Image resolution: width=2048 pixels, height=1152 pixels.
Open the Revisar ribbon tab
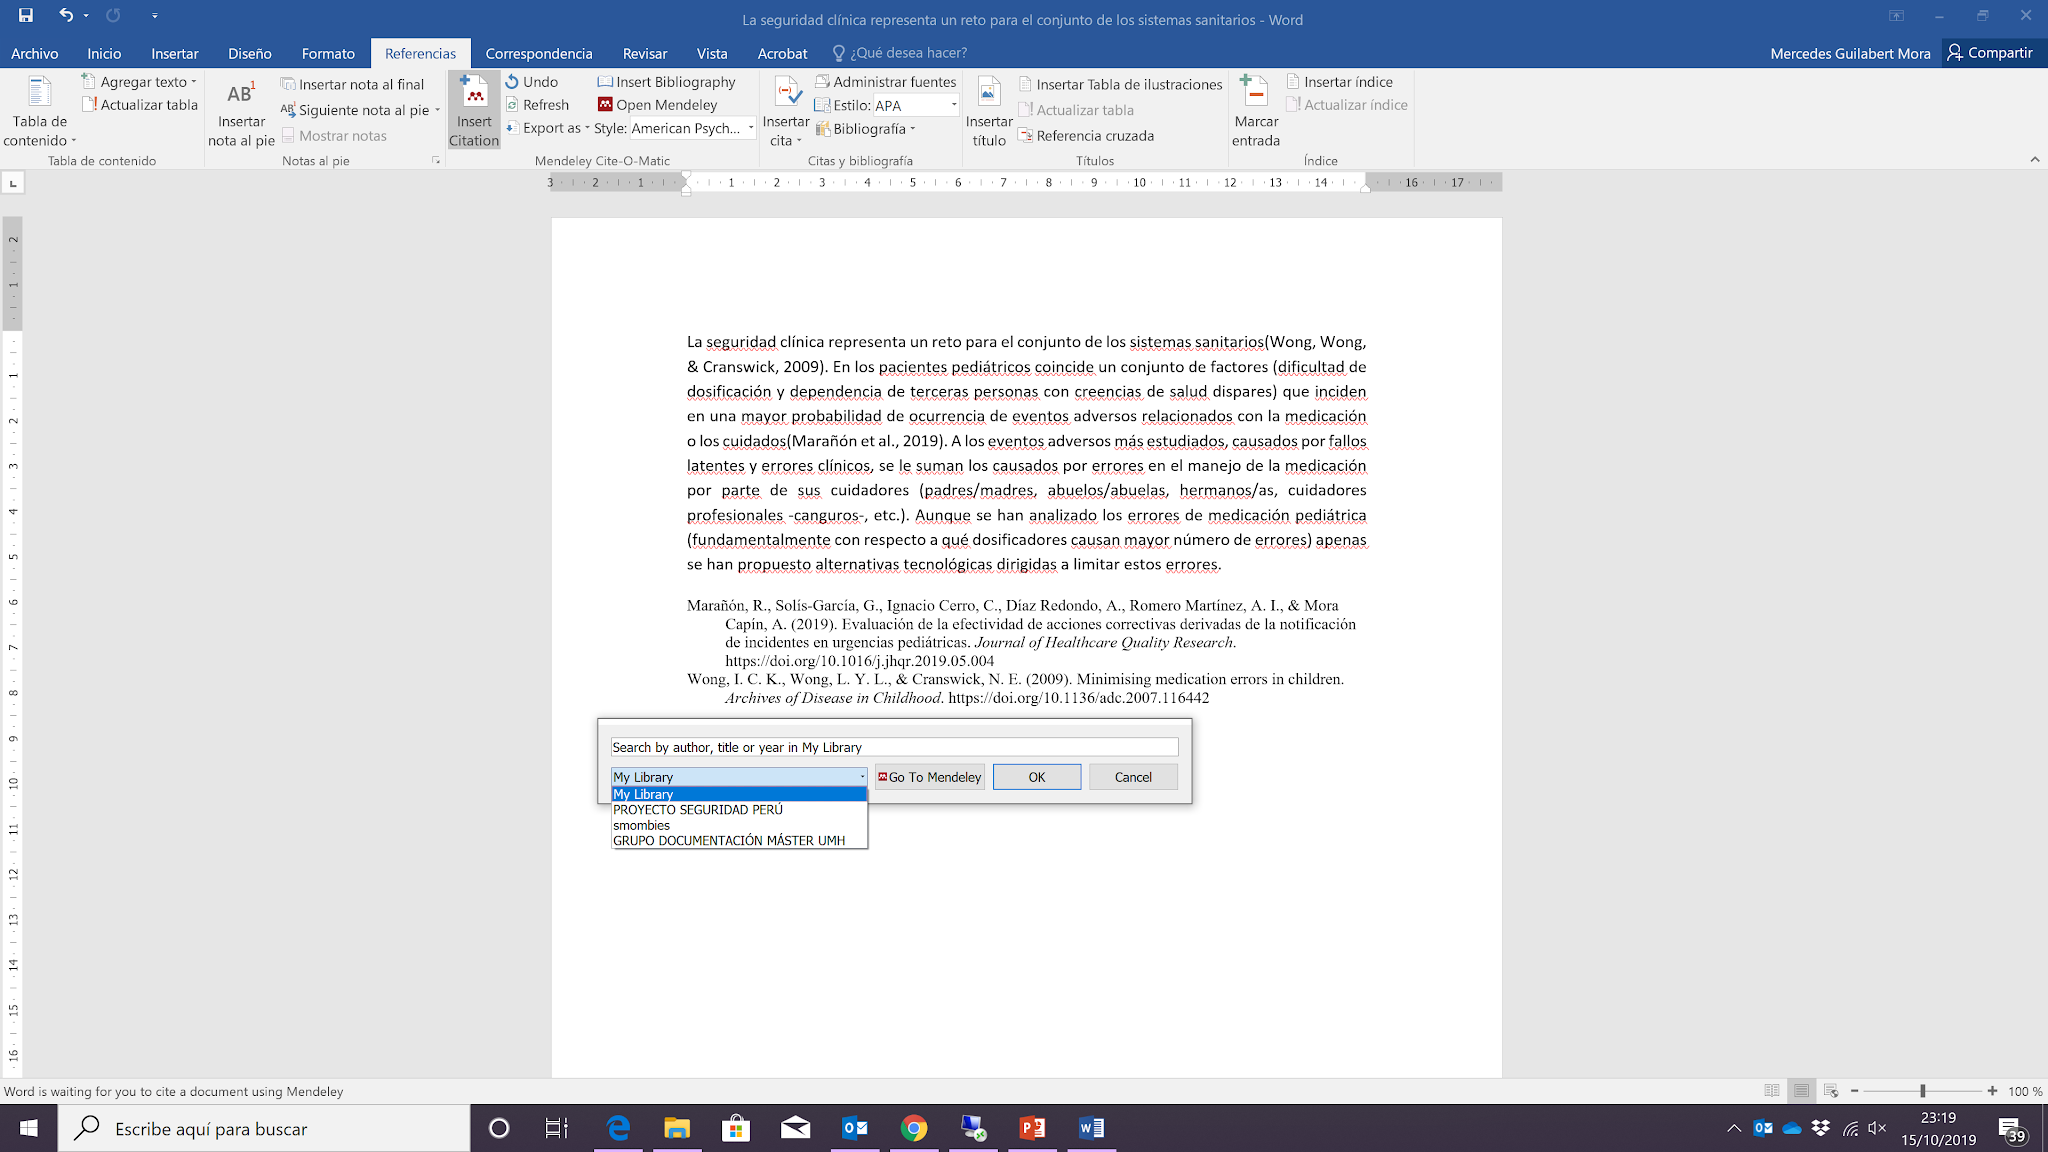coord(644,54)
